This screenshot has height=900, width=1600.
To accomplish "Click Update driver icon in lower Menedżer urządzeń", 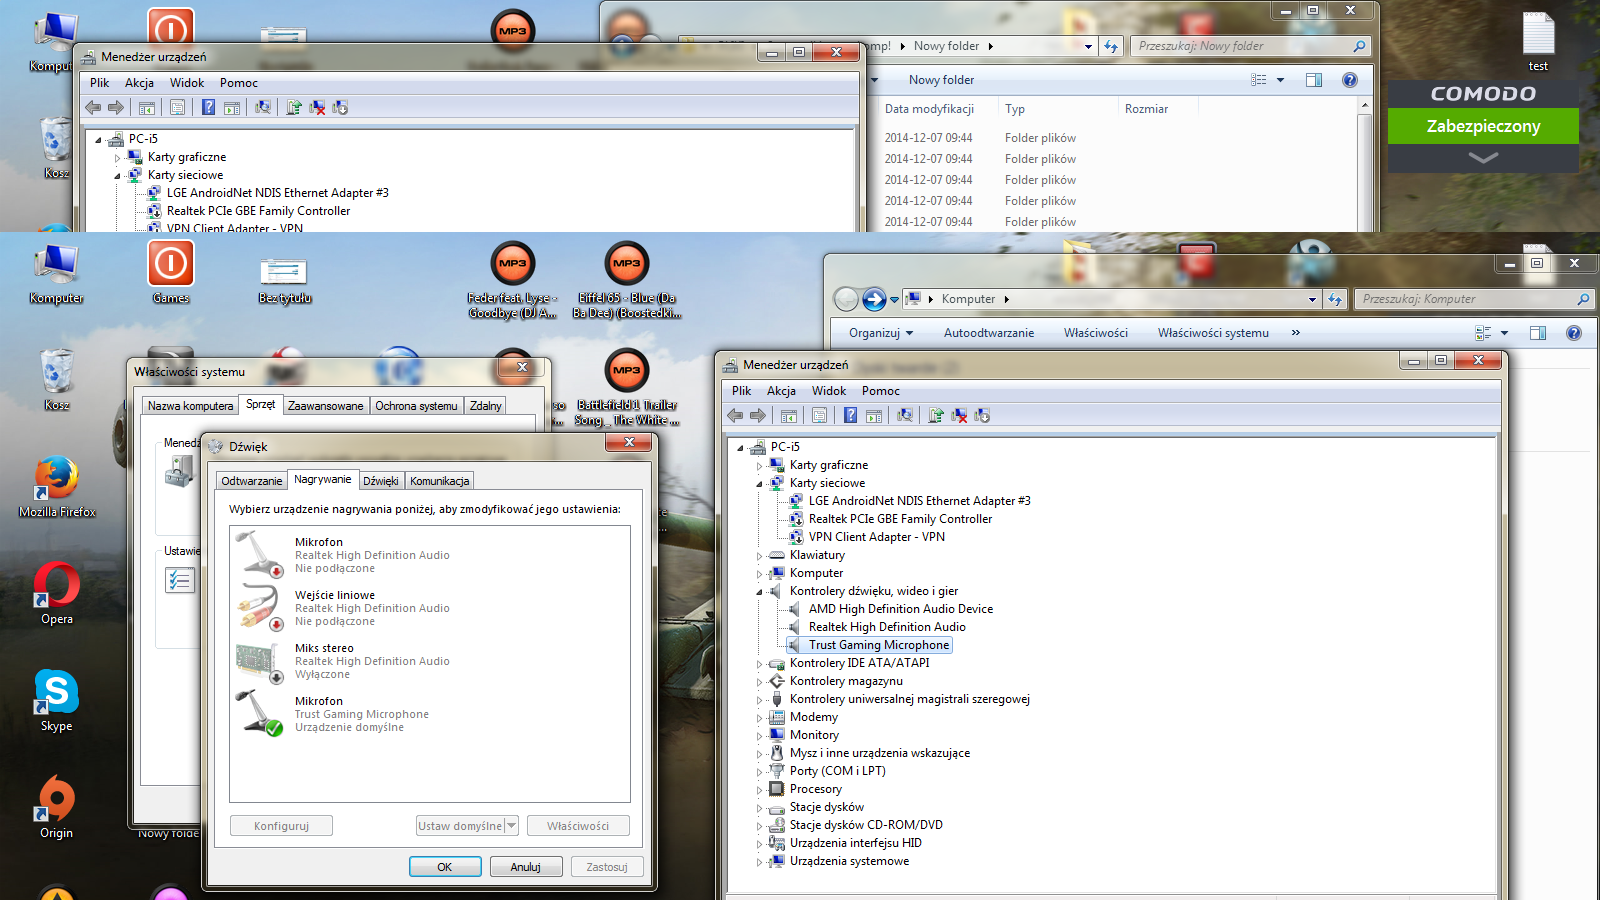I will click(x=936, y=416).
